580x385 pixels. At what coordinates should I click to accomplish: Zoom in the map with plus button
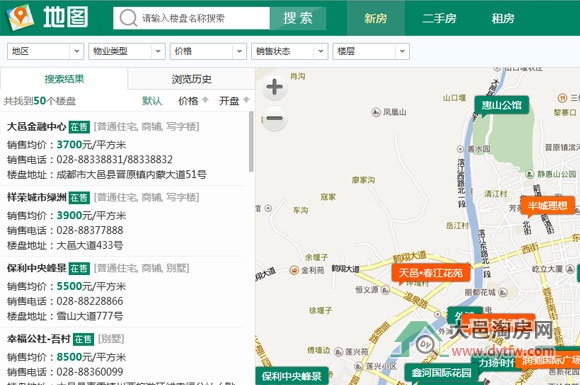tap(274, 87)
